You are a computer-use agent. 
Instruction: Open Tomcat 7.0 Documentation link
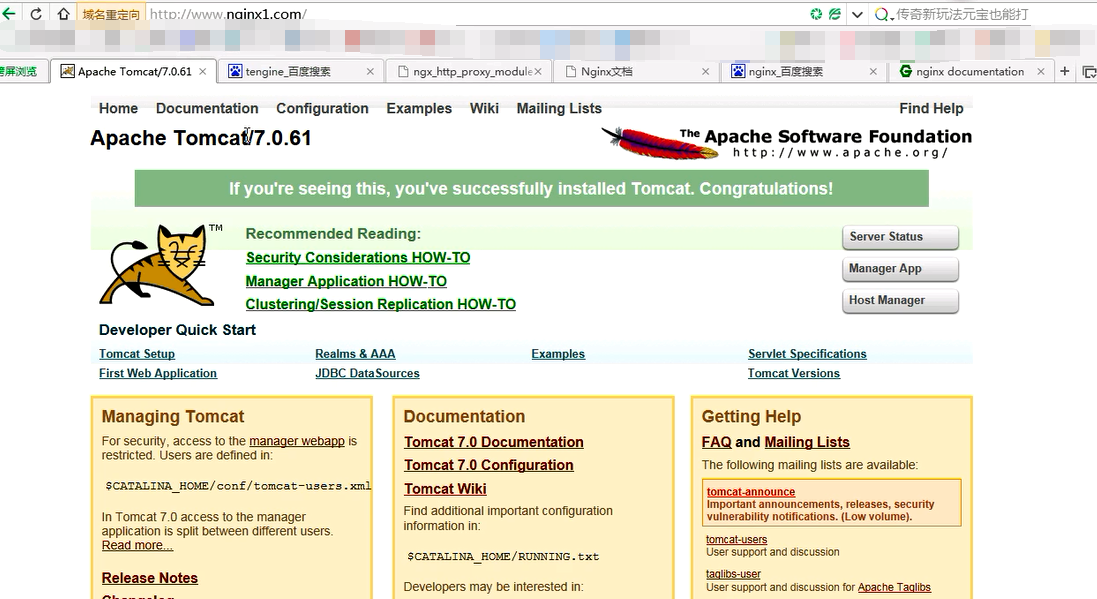coord(494,442)
